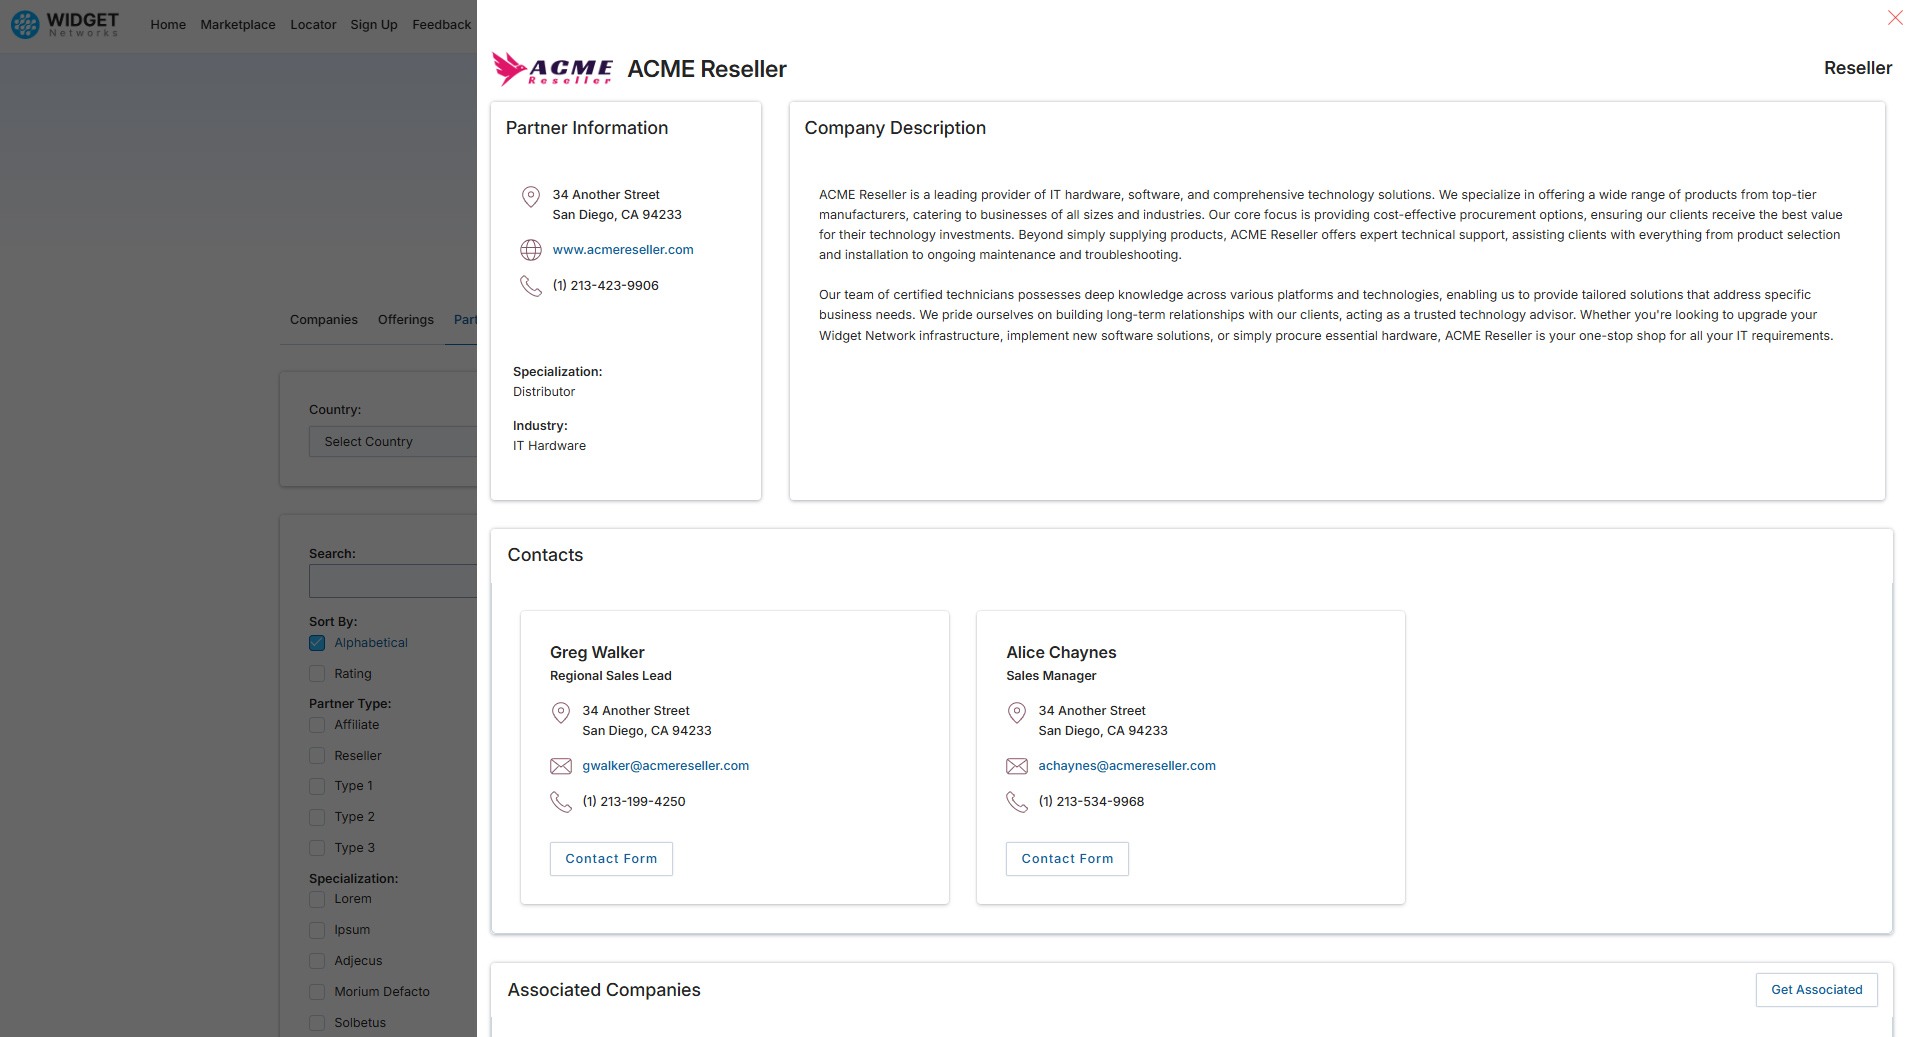
Task: Click the location pin in Alice Chaynes' card
Action: tap(1017, 713)
